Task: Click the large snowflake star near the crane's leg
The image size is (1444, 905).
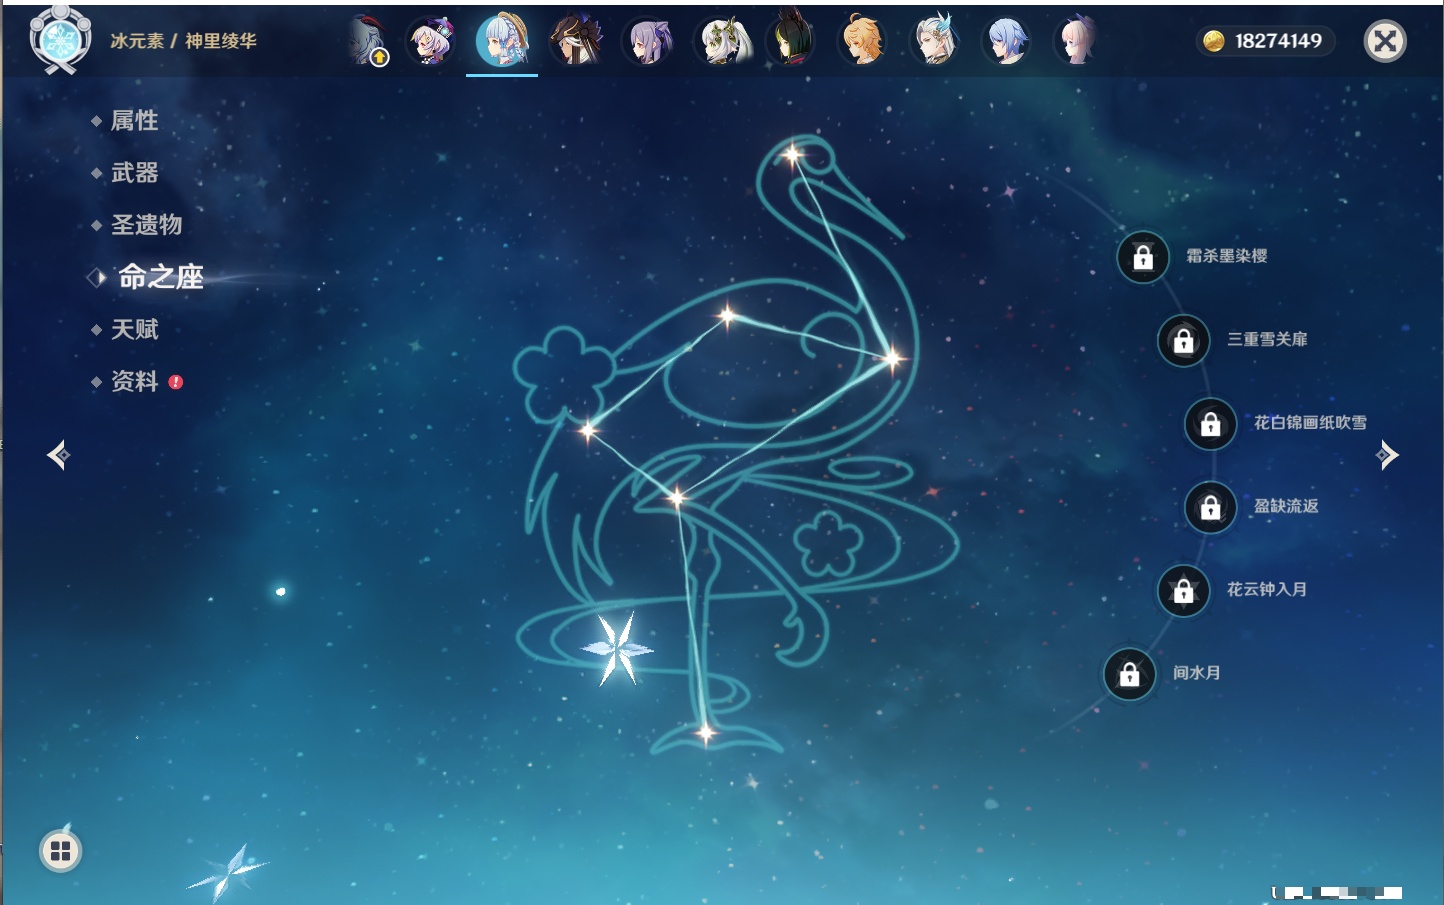Action: (617, 649)
